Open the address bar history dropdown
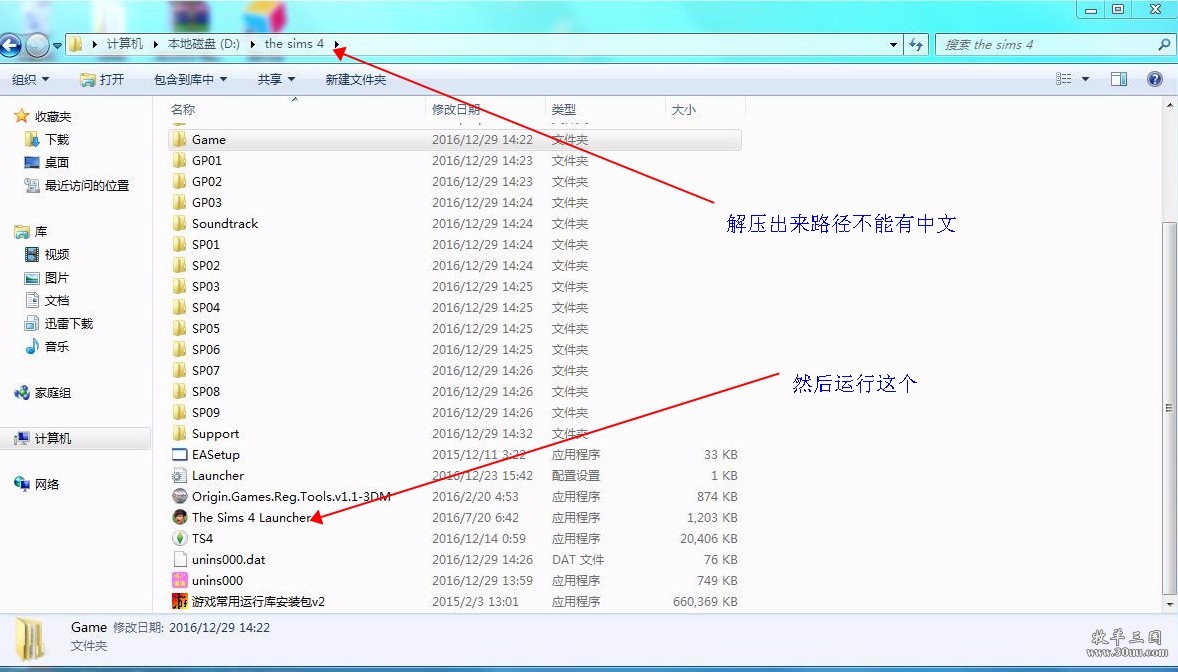 tap(893, 44)
